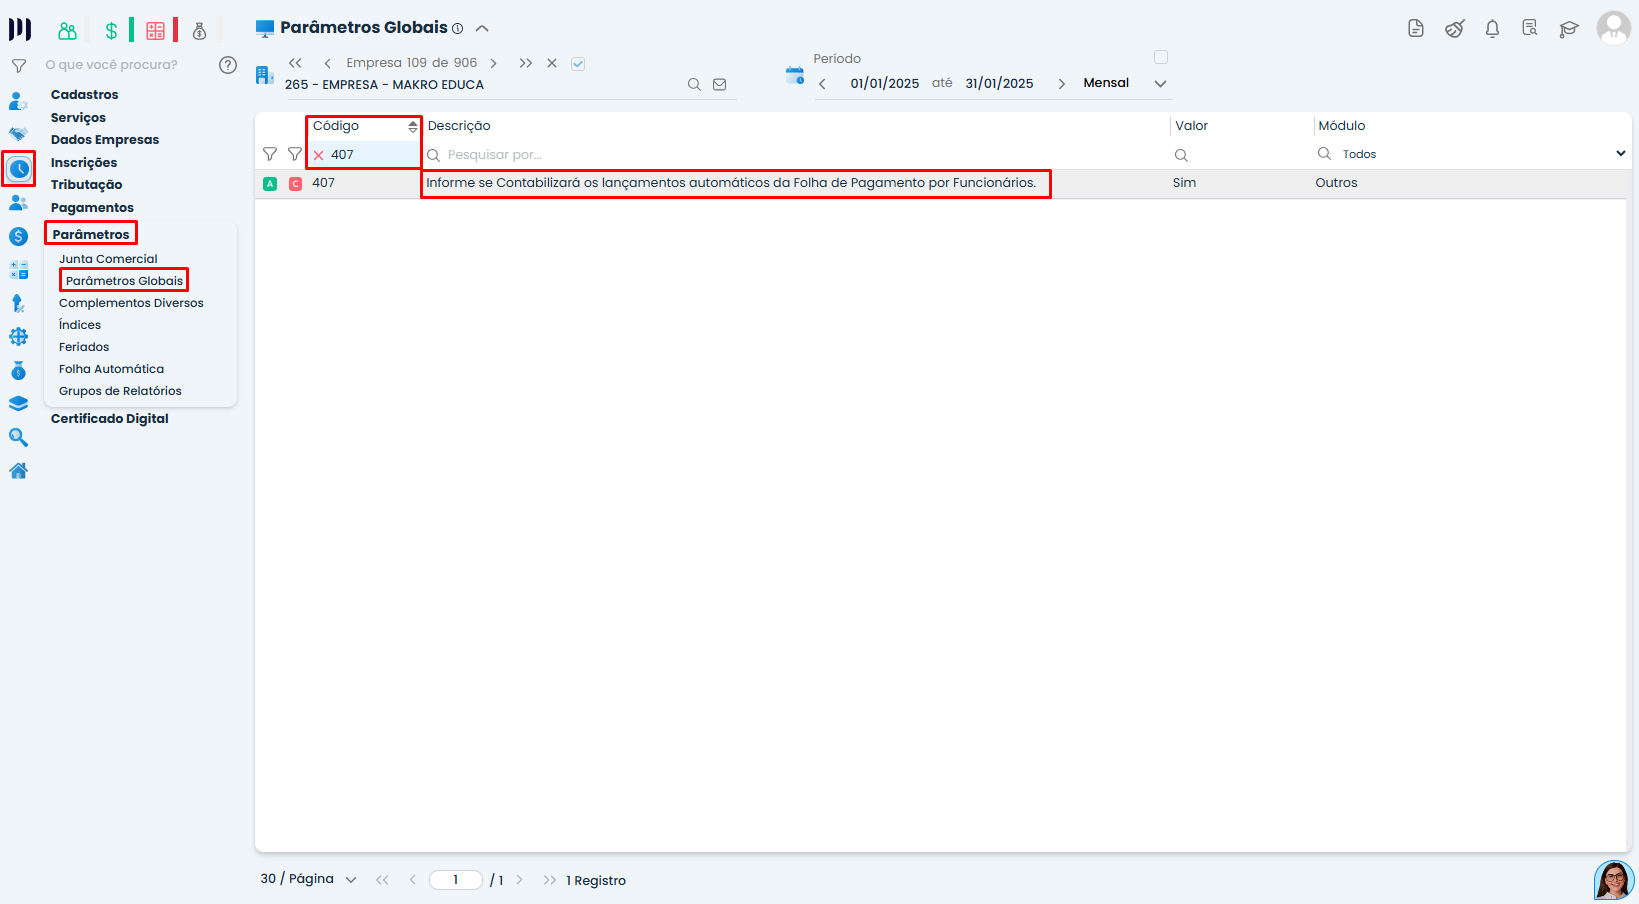Viewport: 1639px width, 904px height.
Task: Toggle the checkbox above the Período dropdown
Action: point(1161,57)
